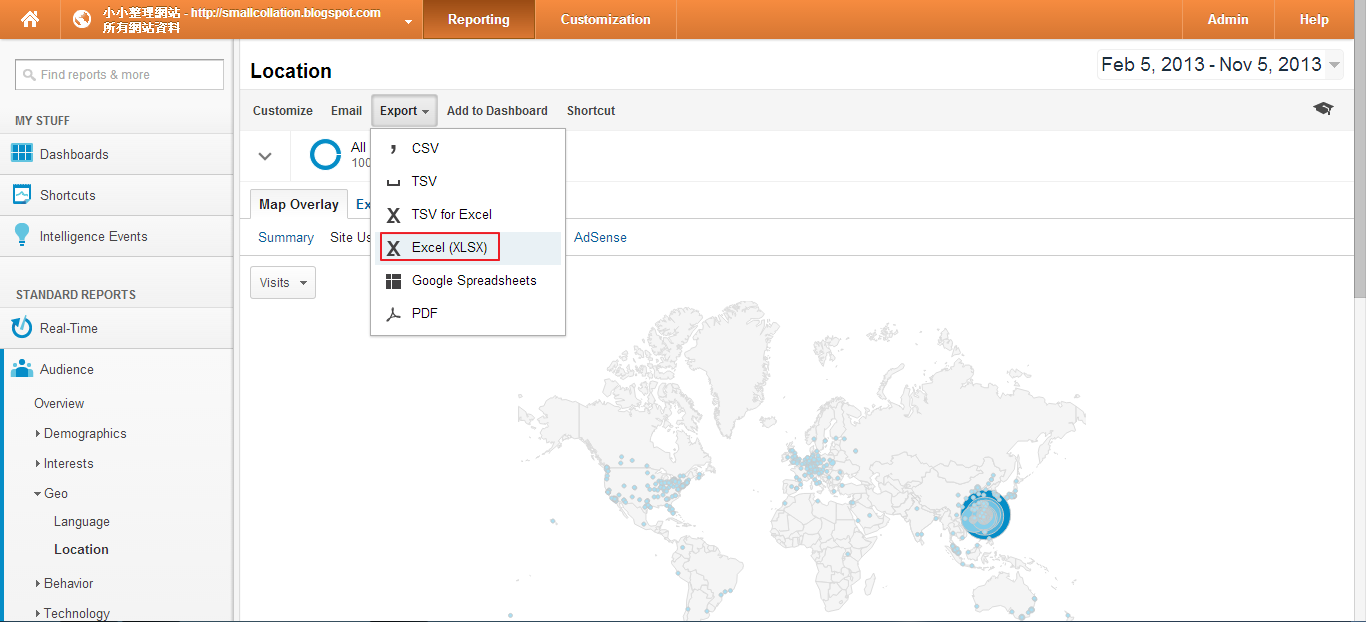Choose the PDF export icon
Viewport: 1366px width, 622px height.
(393, 313)
